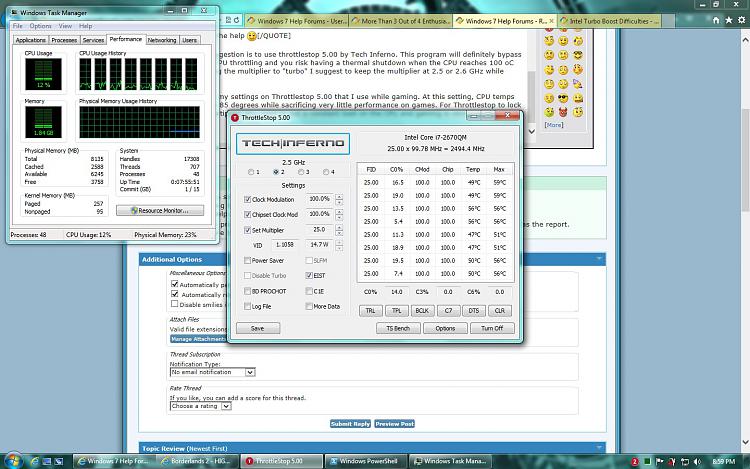Close the active Windows 7 Help Forums tab
The height and width of the screenshot is (469, 750).
pos(551,21)
